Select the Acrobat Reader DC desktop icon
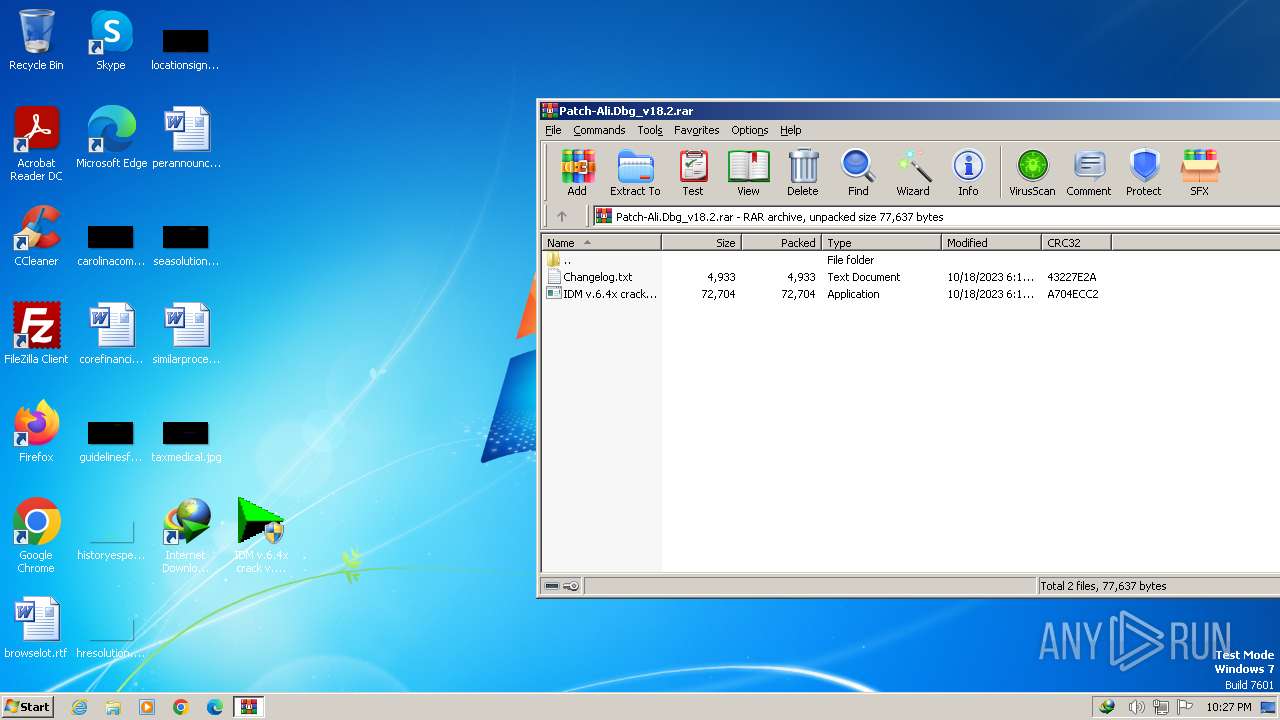Image resolution: width=1280 pixels, height=720 pixels. pyautogui.click(x=36, y=145)
